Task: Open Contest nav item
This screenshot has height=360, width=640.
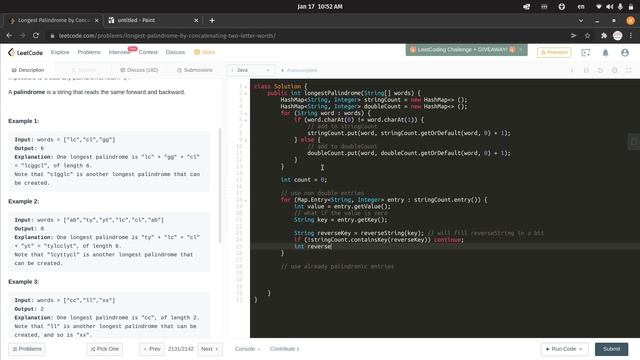Action: (x=148, y=52)
